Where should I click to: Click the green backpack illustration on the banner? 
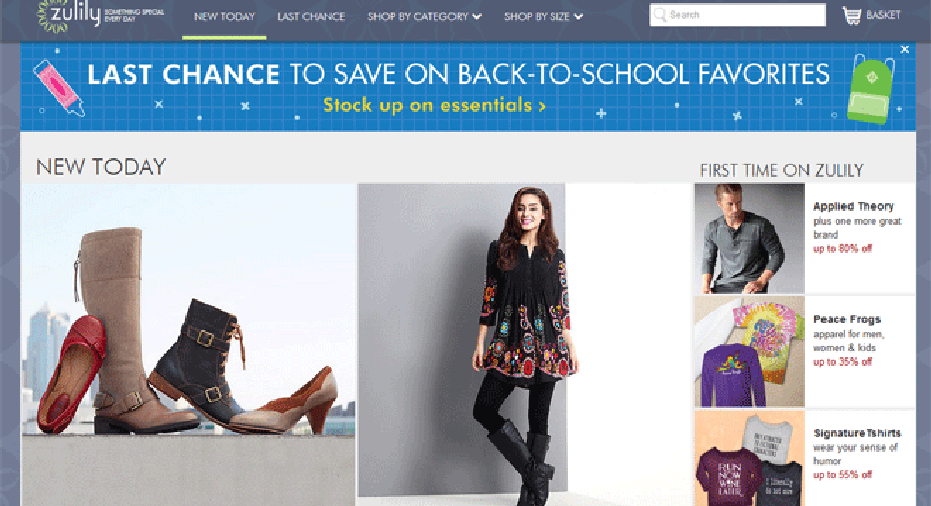tap(870, 88)
